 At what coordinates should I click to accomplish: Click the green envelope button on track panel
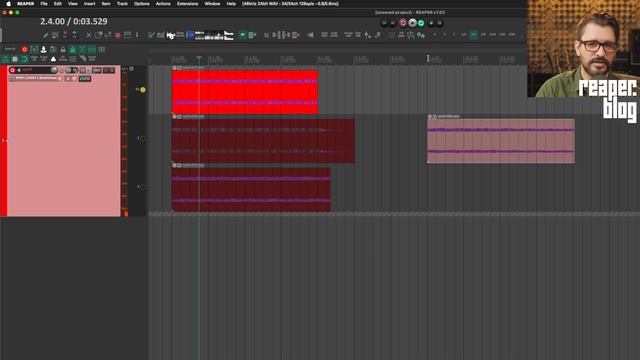[x=85, y=78]
